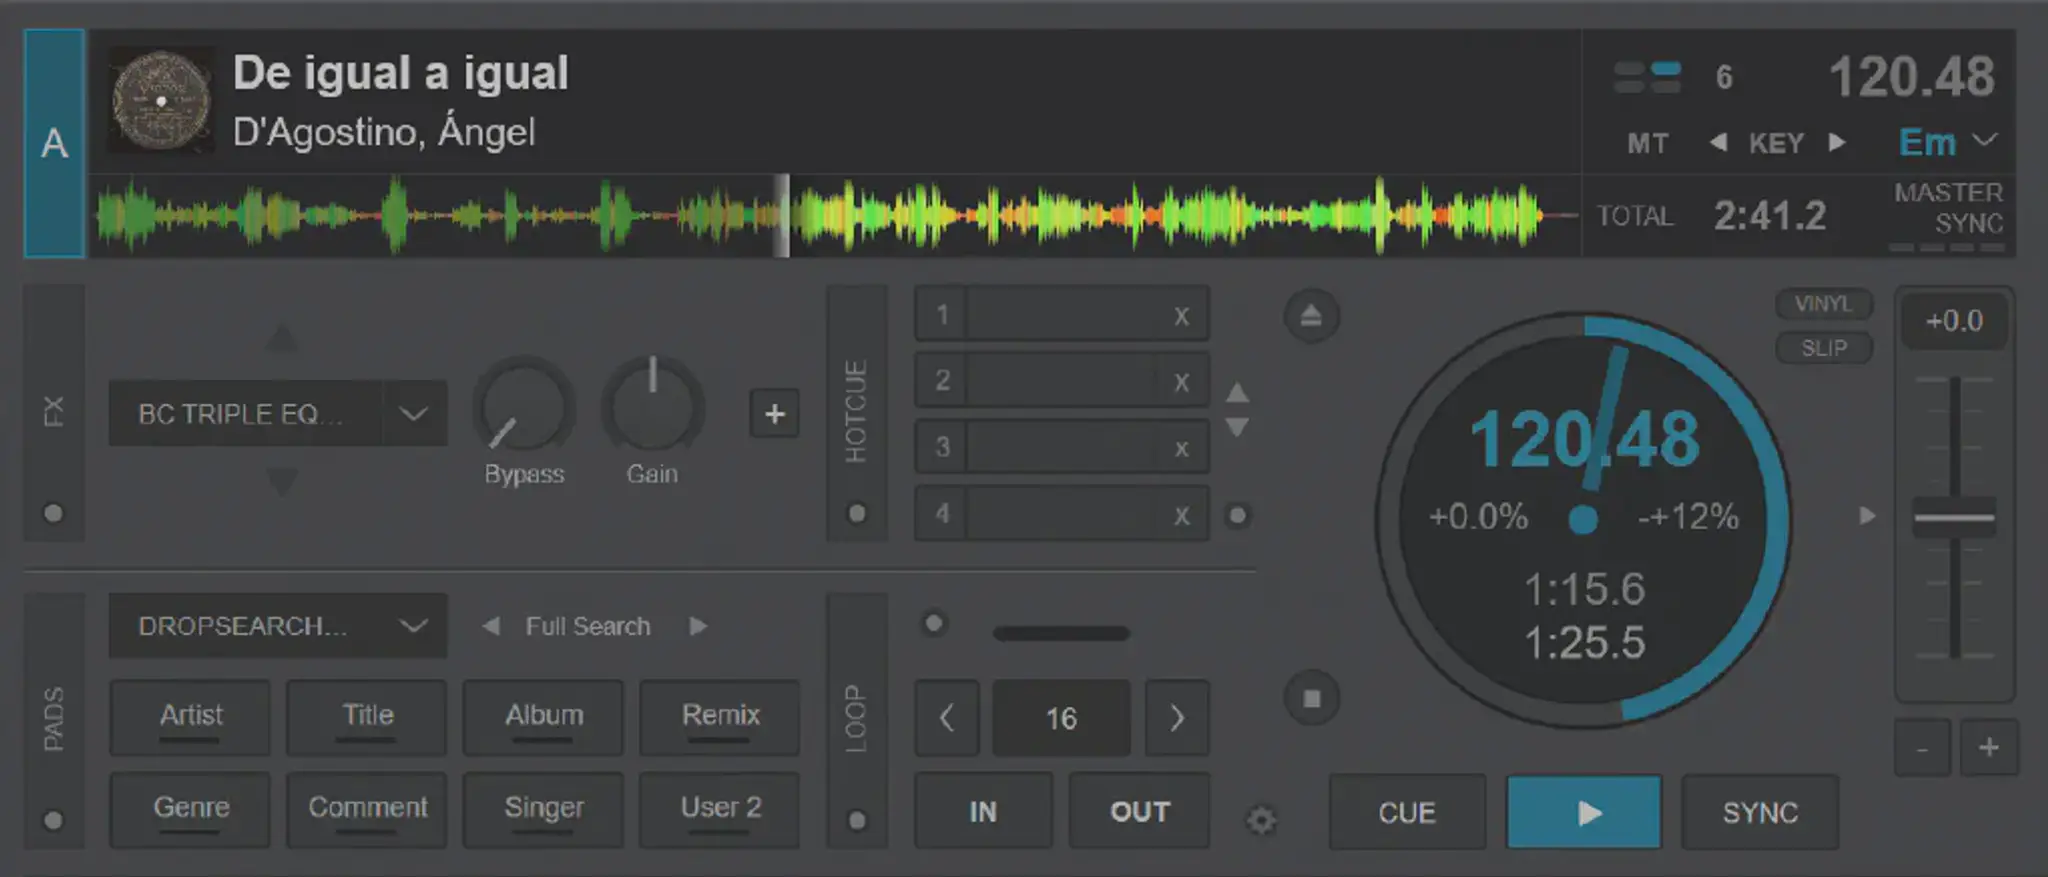The height and width of the screenshot is (877, 2048).
Task: Click the stop button icon
Action: click(x=1311, y=698)
